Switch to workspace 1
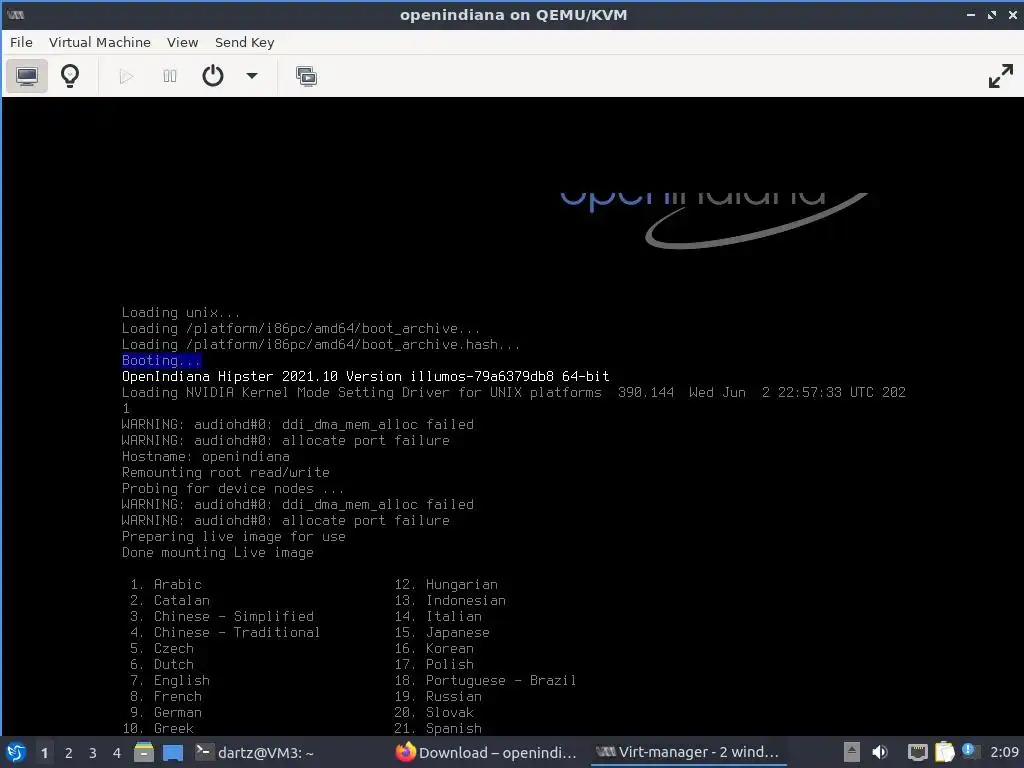This screenshot has height=768, width=1024. click(x=44, y=752)
